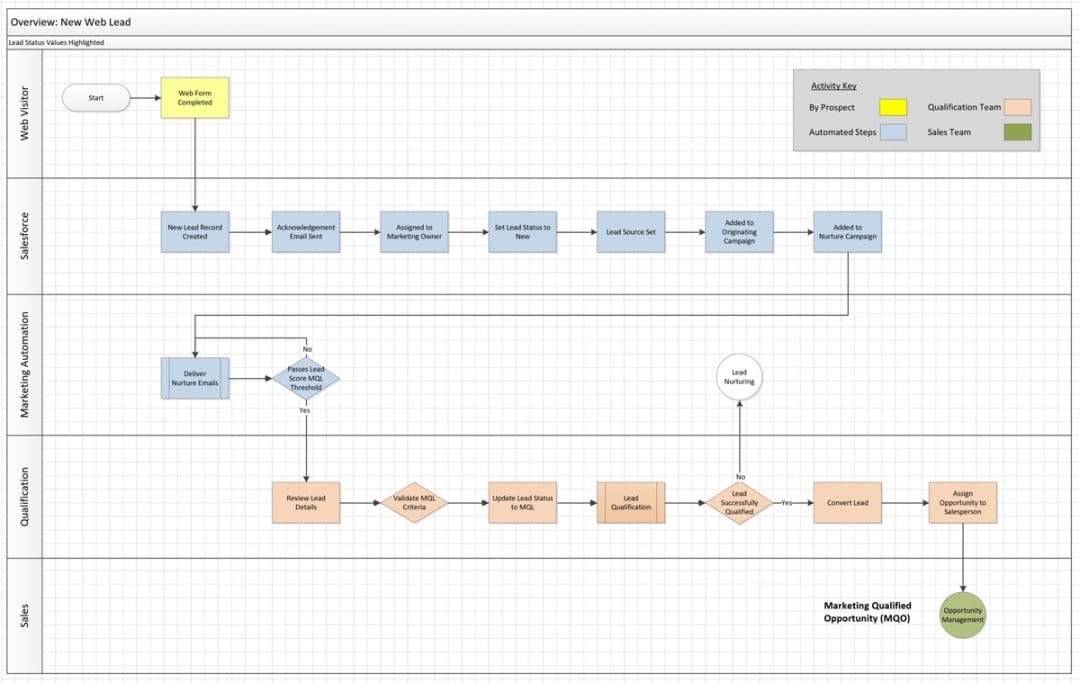Click the underlined Activity Key heading

pos(833,86)
